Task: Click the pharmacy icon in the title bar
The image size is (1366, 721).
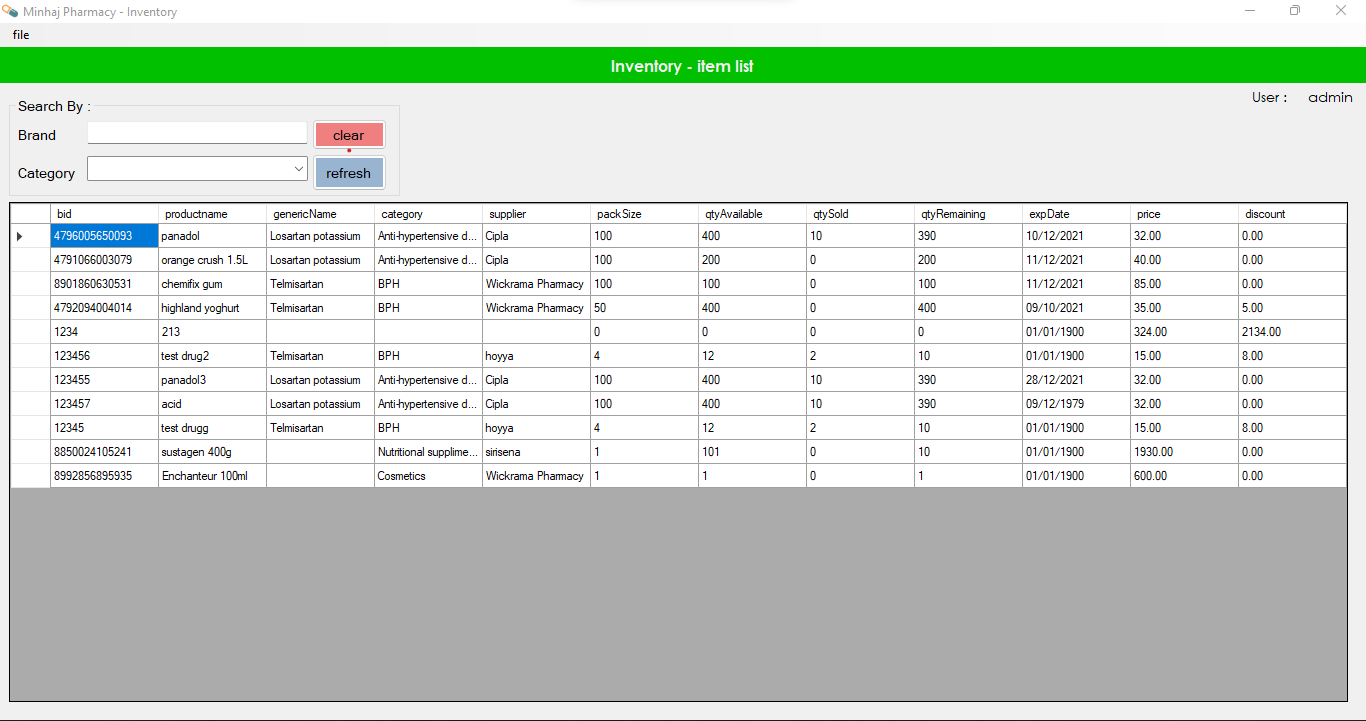Action: 11,10
